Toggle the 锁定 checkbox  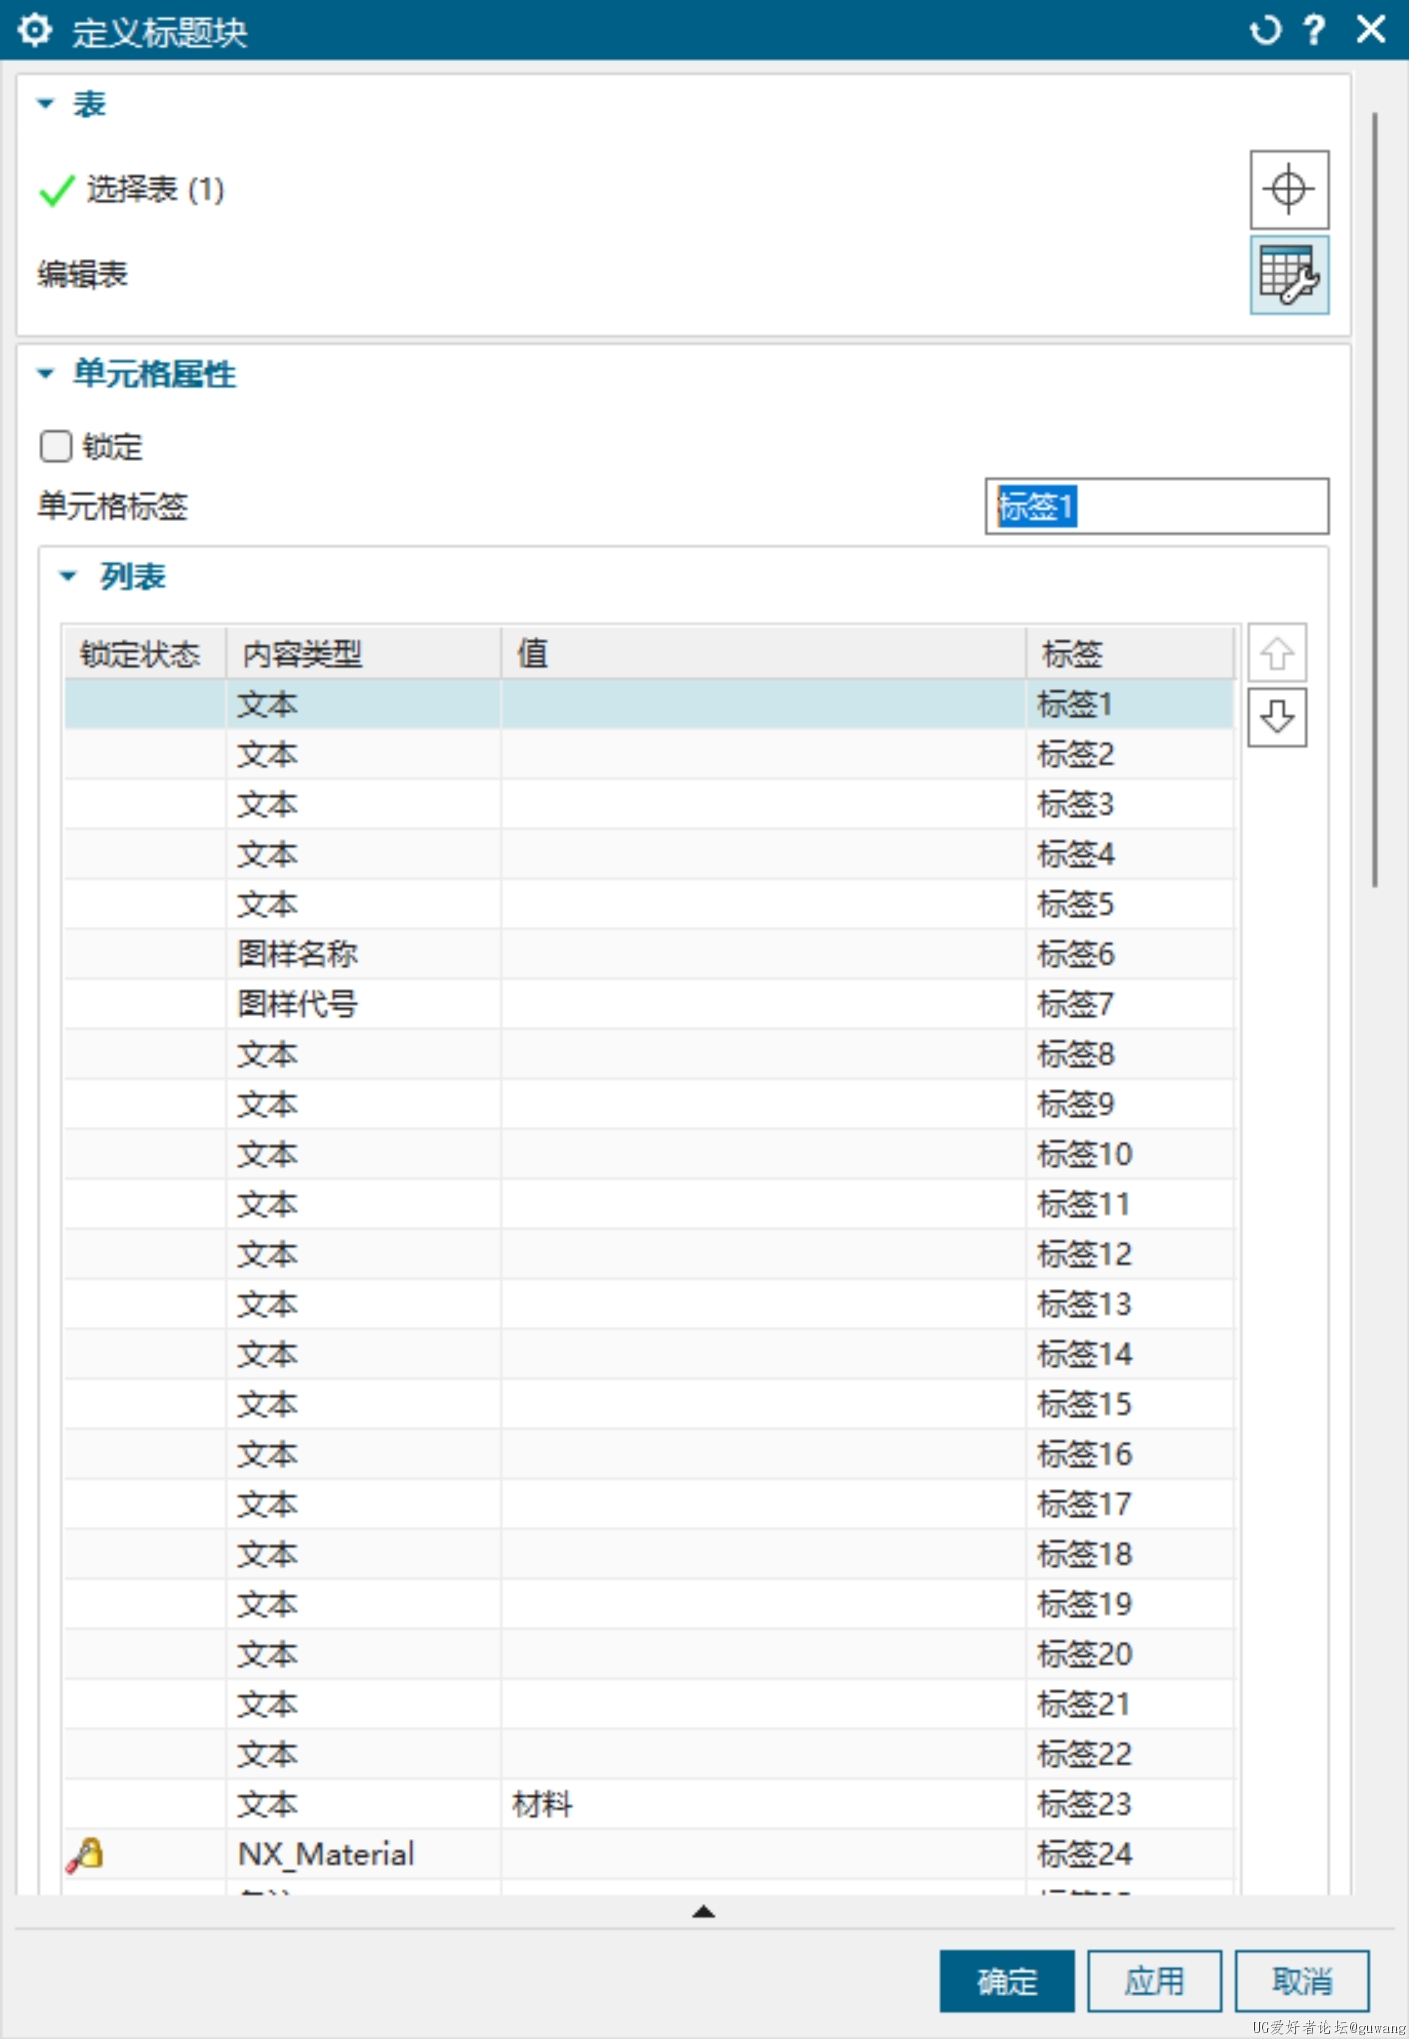[56, 446]
